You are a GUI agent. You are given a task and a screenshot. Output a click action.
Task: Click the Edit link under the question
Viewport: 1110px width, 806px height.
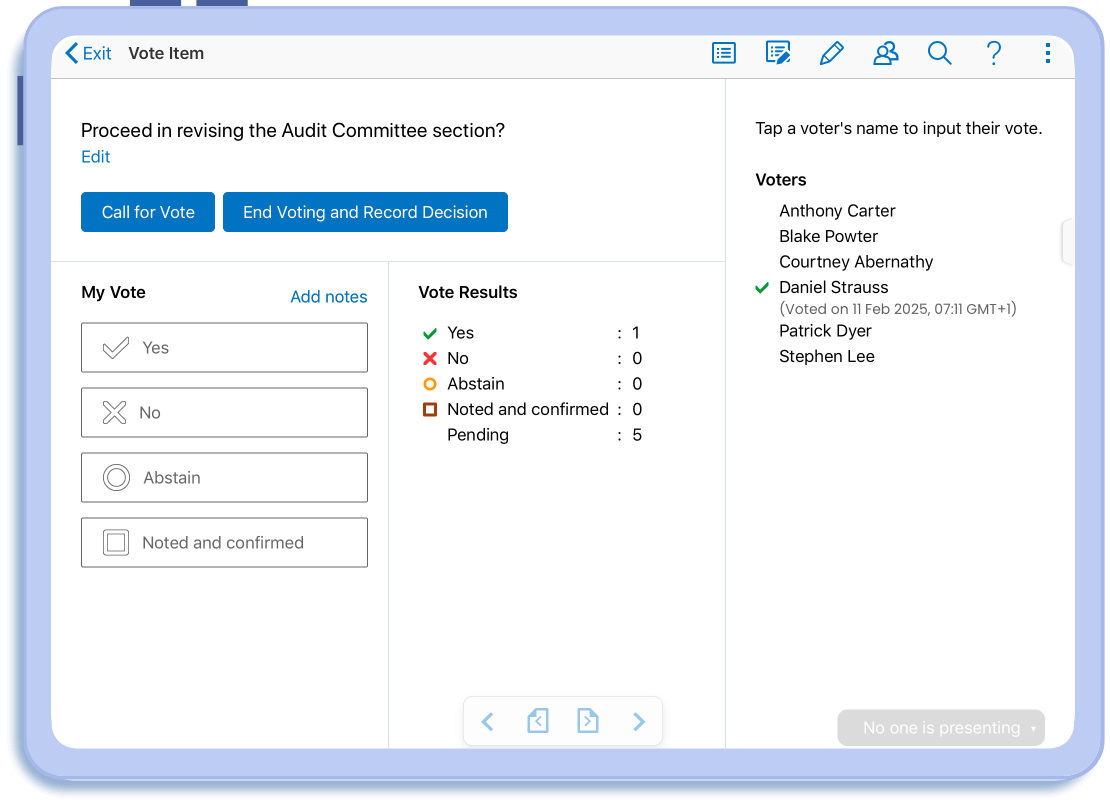click(x=96, y=157)
